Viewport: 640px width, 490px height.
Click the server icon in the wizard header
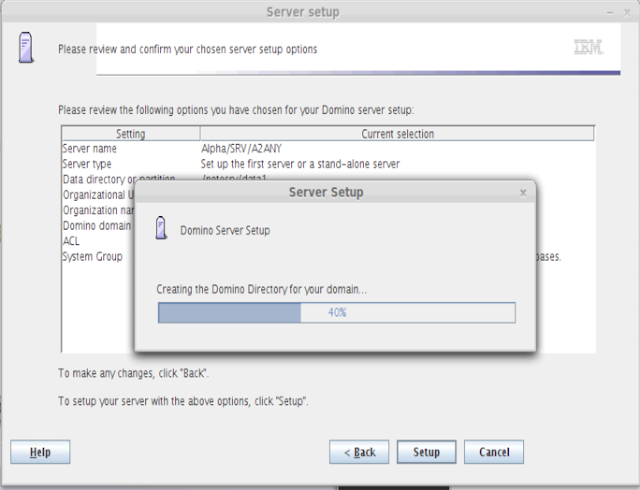[26, 47]
